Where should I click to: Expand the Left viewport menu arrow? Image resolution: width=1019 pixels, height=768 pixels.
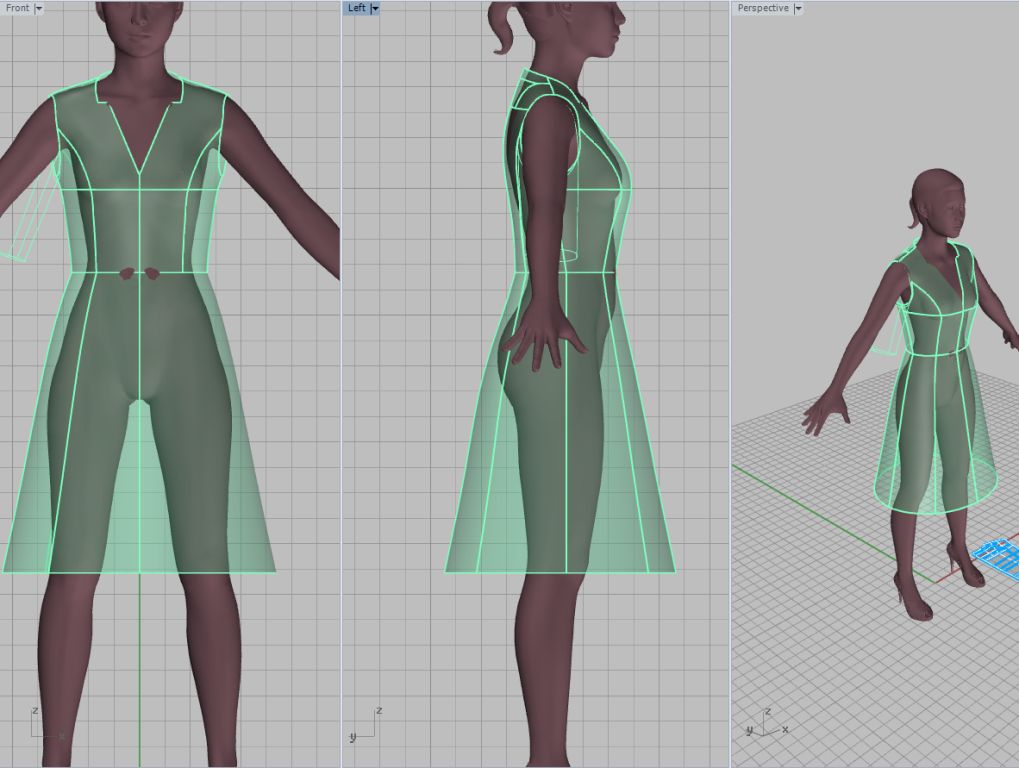(x=375, y=8)
